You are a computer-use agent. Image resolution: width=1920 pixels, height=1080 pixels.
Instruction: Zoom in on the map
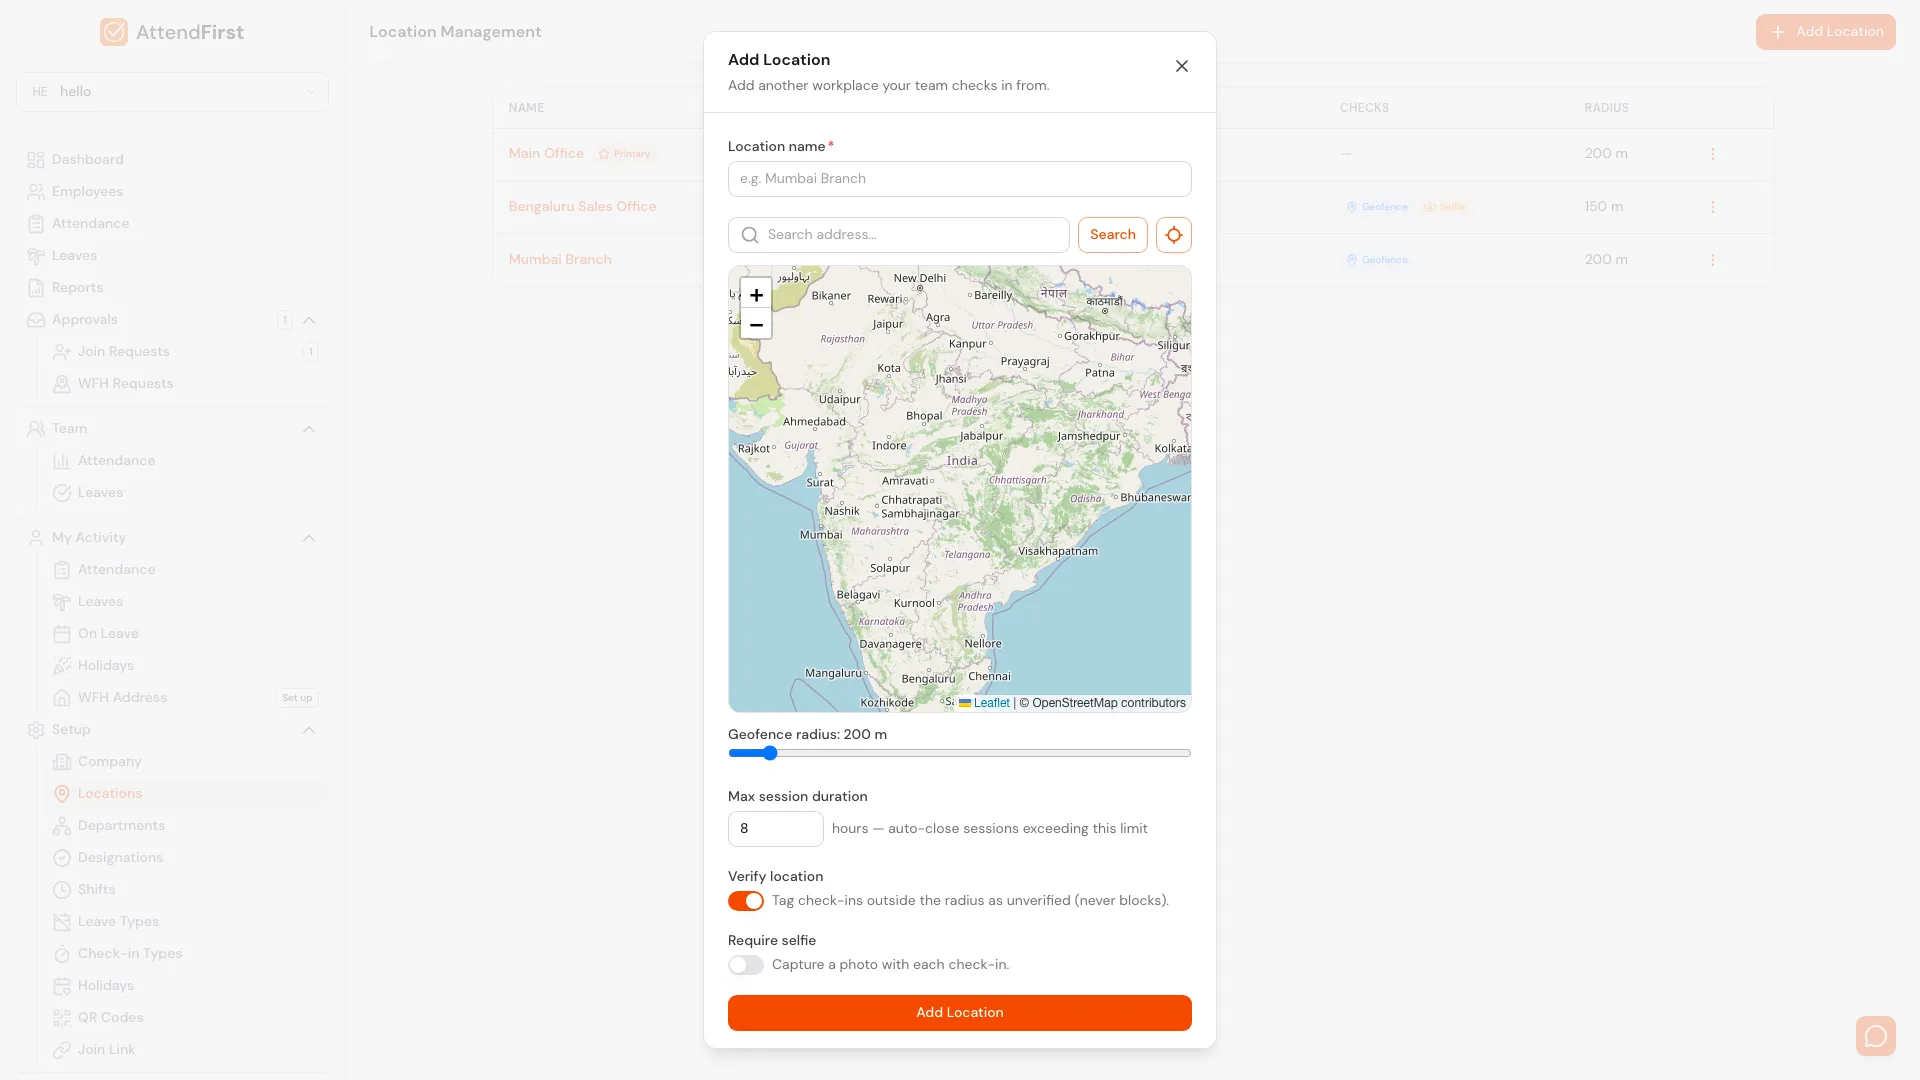pos(756,295)
